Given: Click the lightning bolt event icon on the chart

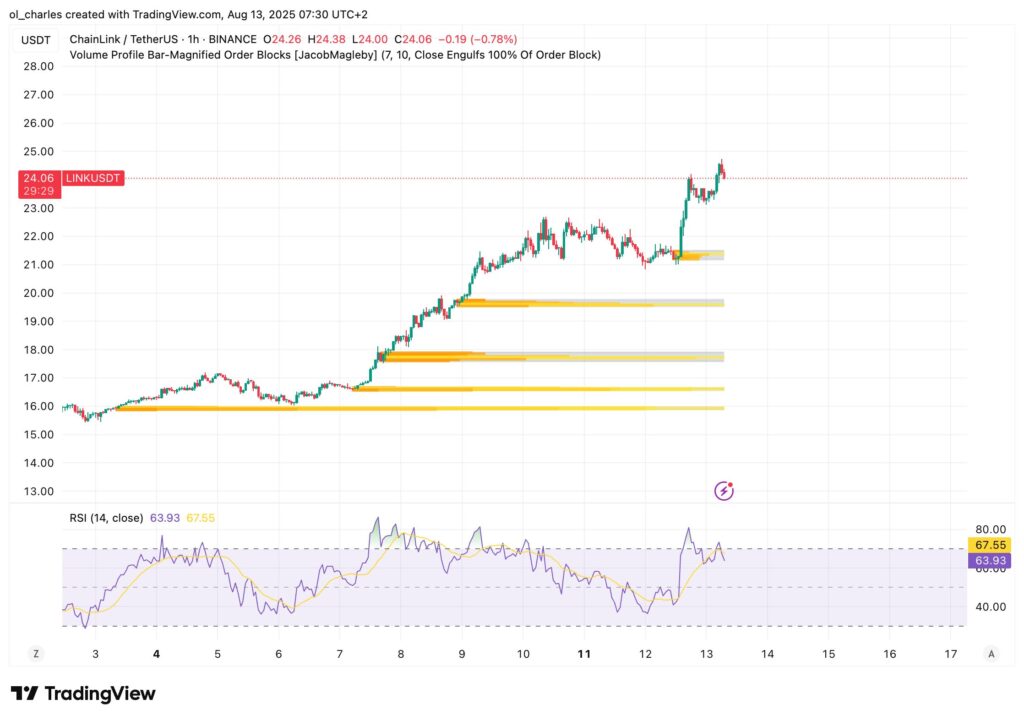Looking at the screenshot, I should click(723, 489).
